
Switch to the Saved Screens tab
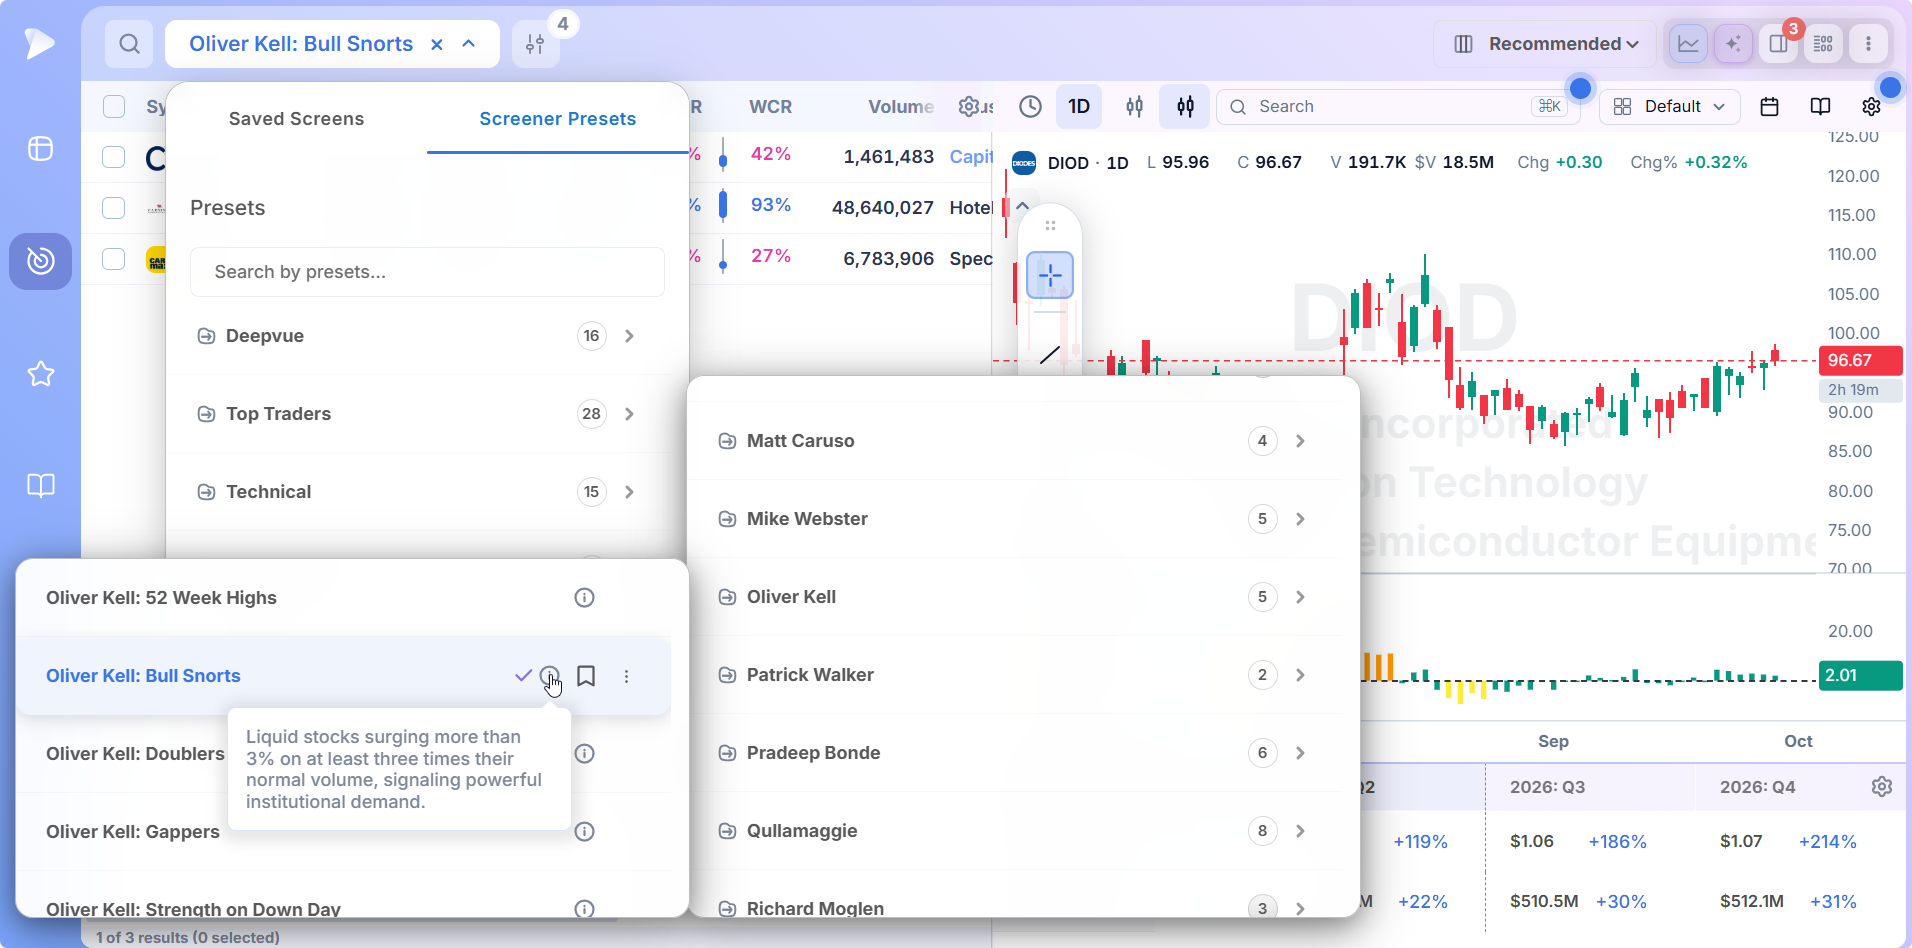297,119
